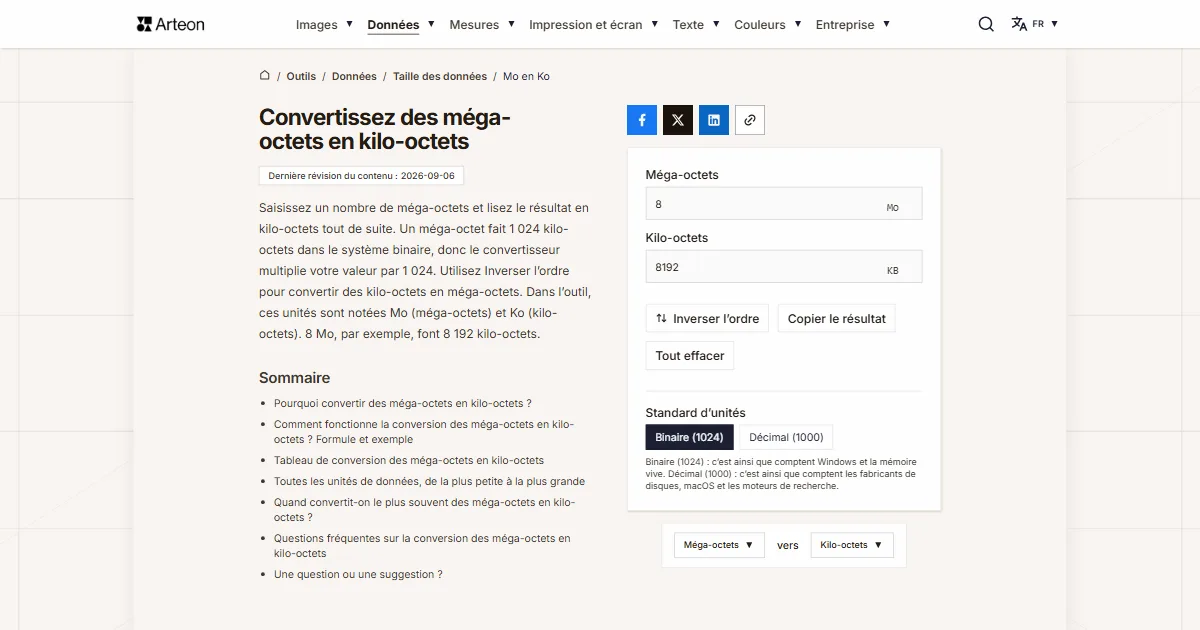Open the Couleurs menu

768,24
